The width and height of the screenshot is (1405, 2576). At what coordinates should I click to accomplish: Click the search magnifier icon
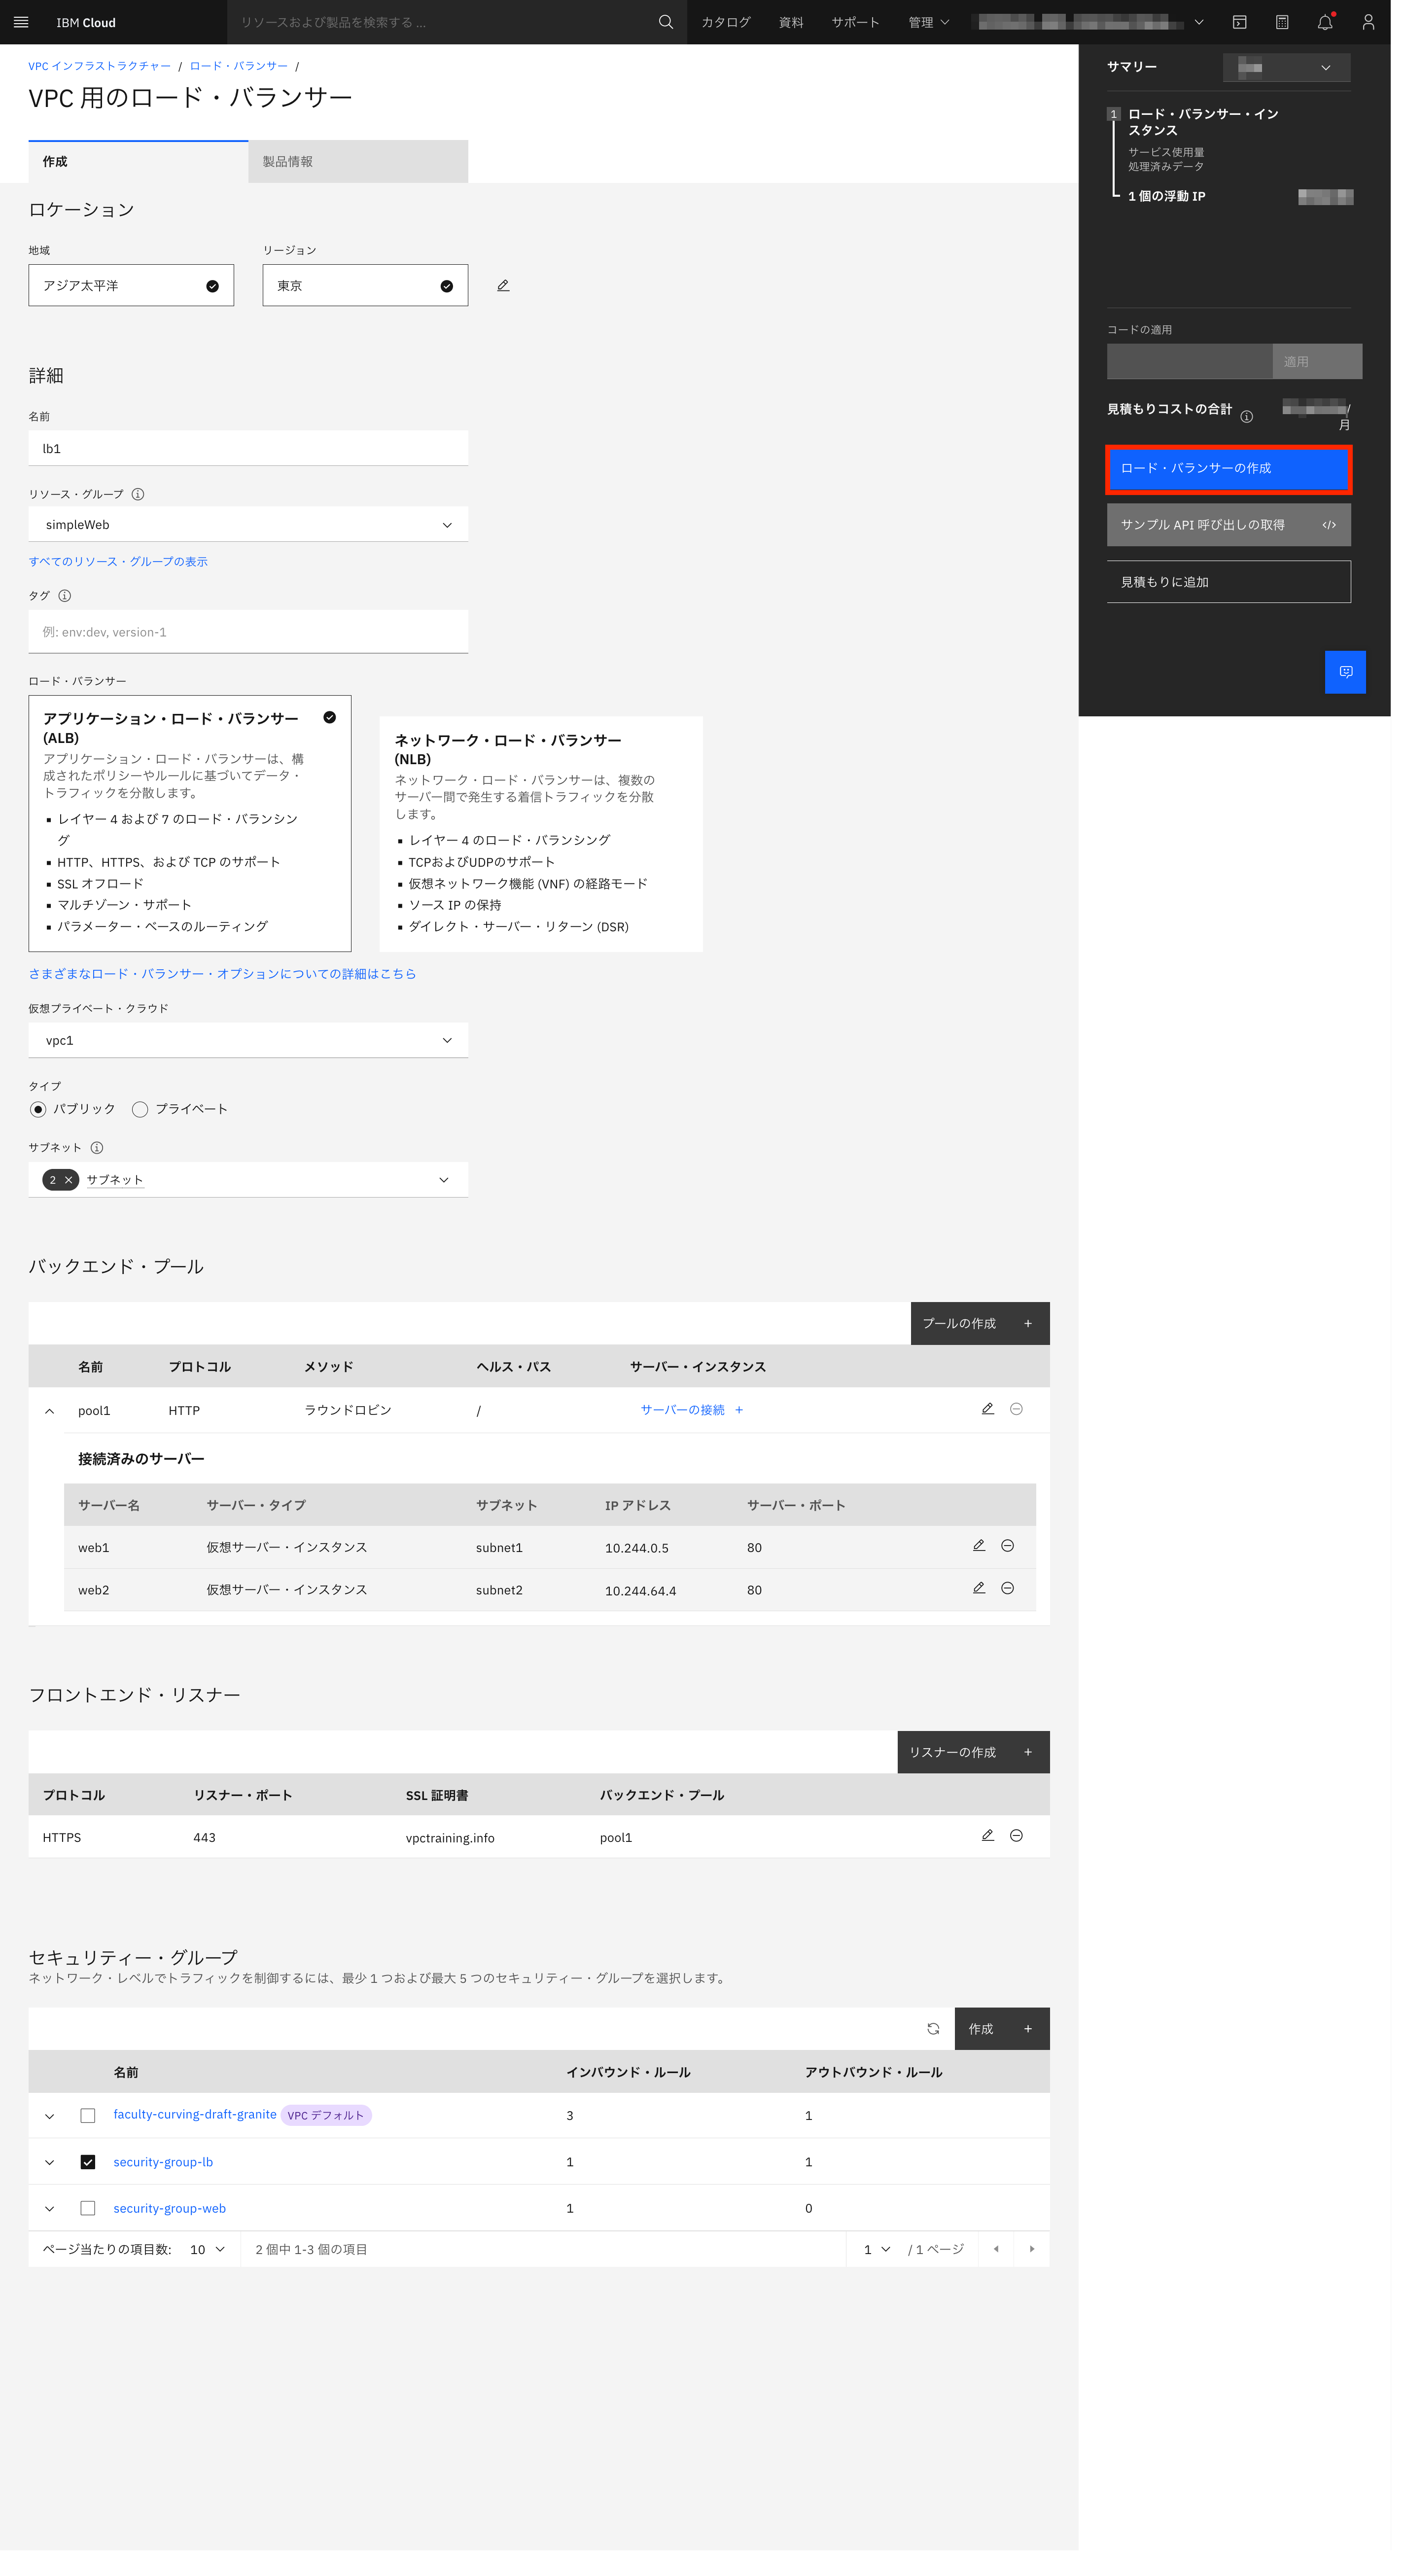pos(665,22)
